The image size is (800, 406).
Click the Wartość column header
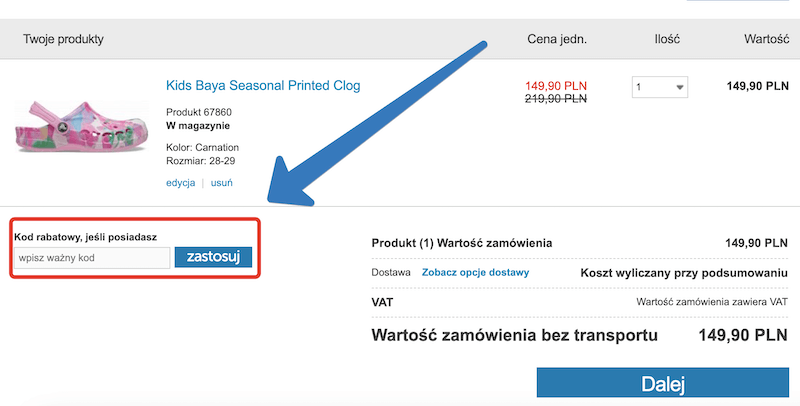click(x=767, y=40)
